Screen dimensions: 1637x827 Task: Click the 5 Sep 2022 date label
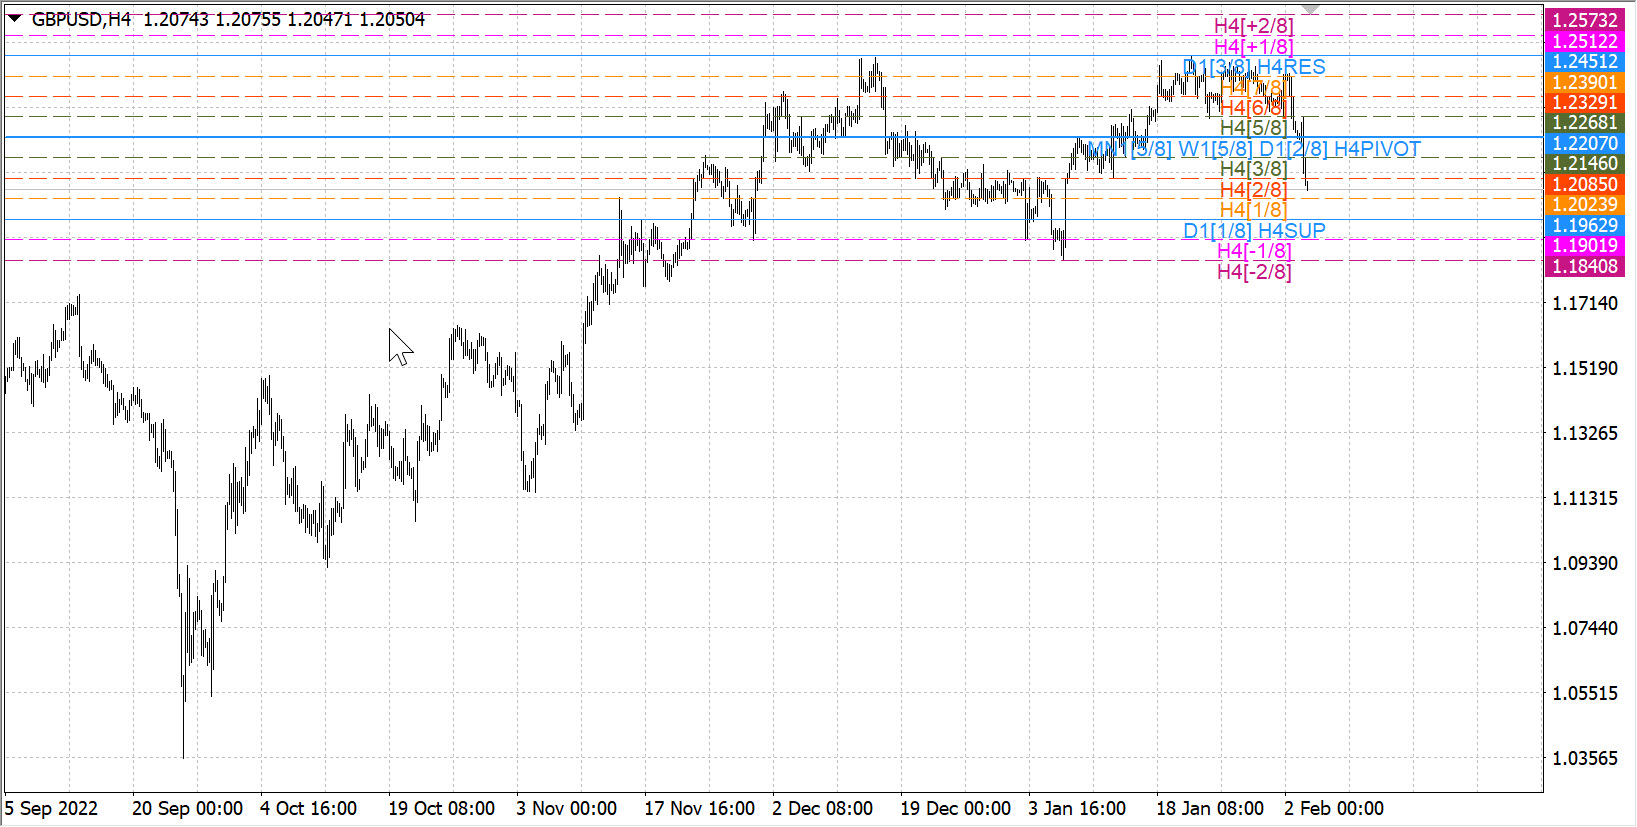51,808
